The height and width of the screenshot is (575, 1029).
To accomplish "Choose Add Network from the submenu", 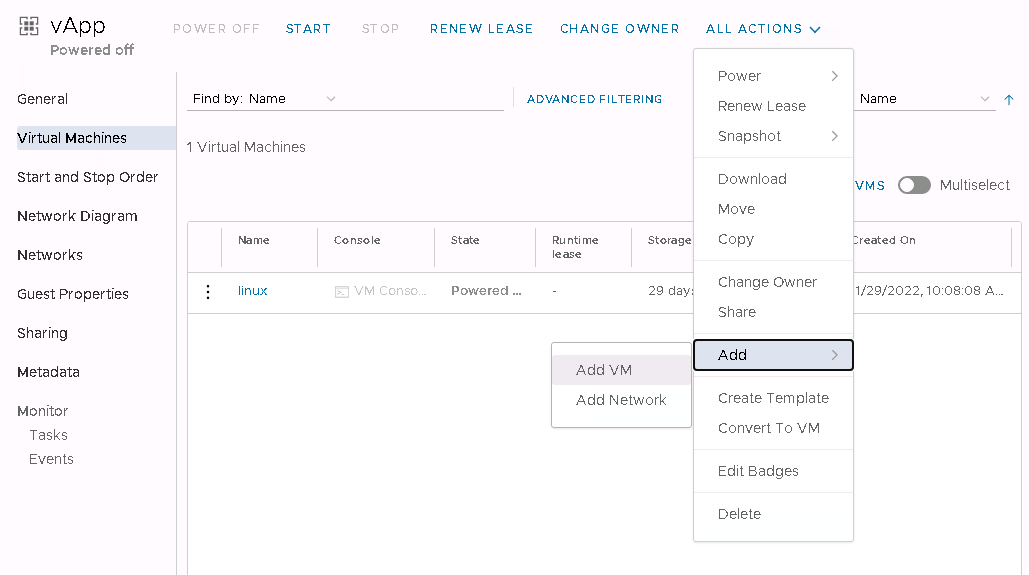I will [621, 400].
